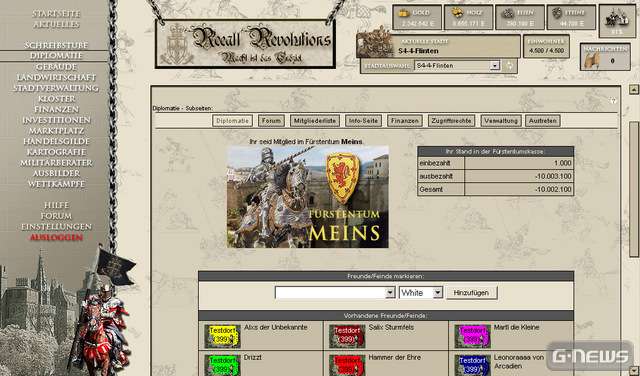This screenshot has height=376, width=640.
Task: Click the Einwohner population box
Action: coord(546,47)
